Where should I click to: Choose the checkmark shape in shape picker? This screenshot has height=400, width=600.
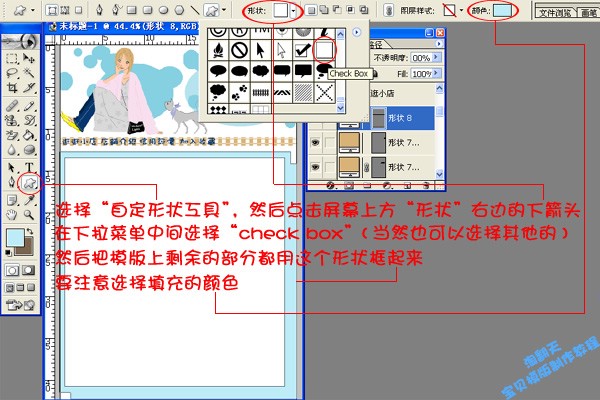[303, 49]
